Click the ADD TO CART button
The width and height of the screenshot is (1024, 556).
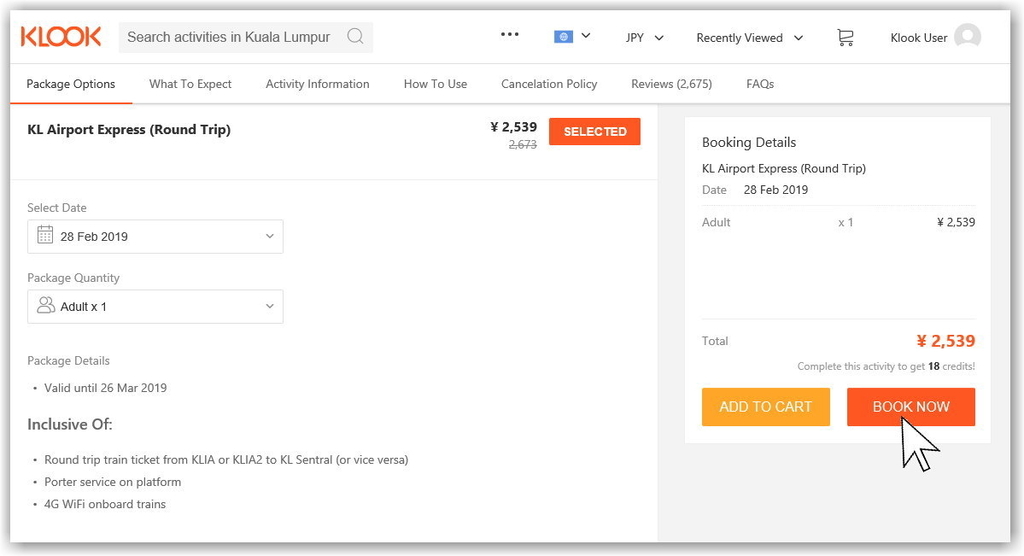click(x=765, y=406)
